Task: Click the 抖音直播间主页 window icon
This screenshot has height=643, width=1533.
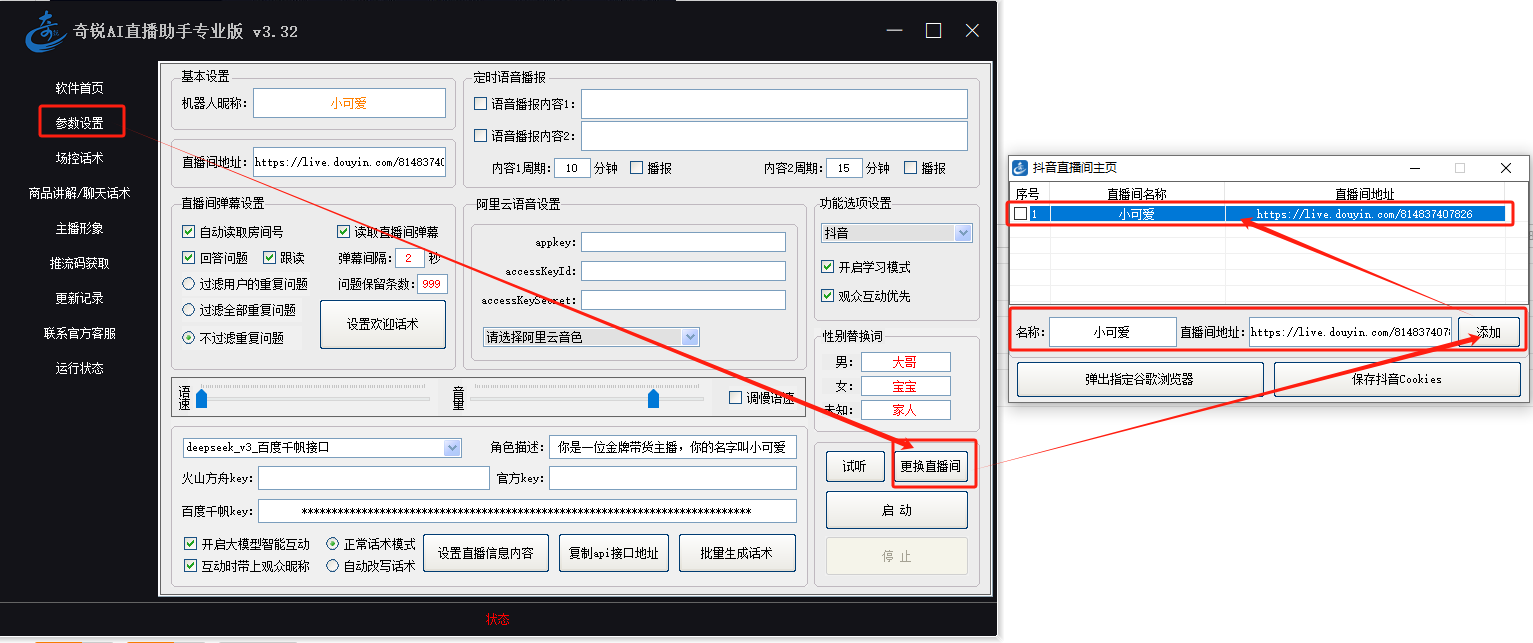Action: [1021, 168]
